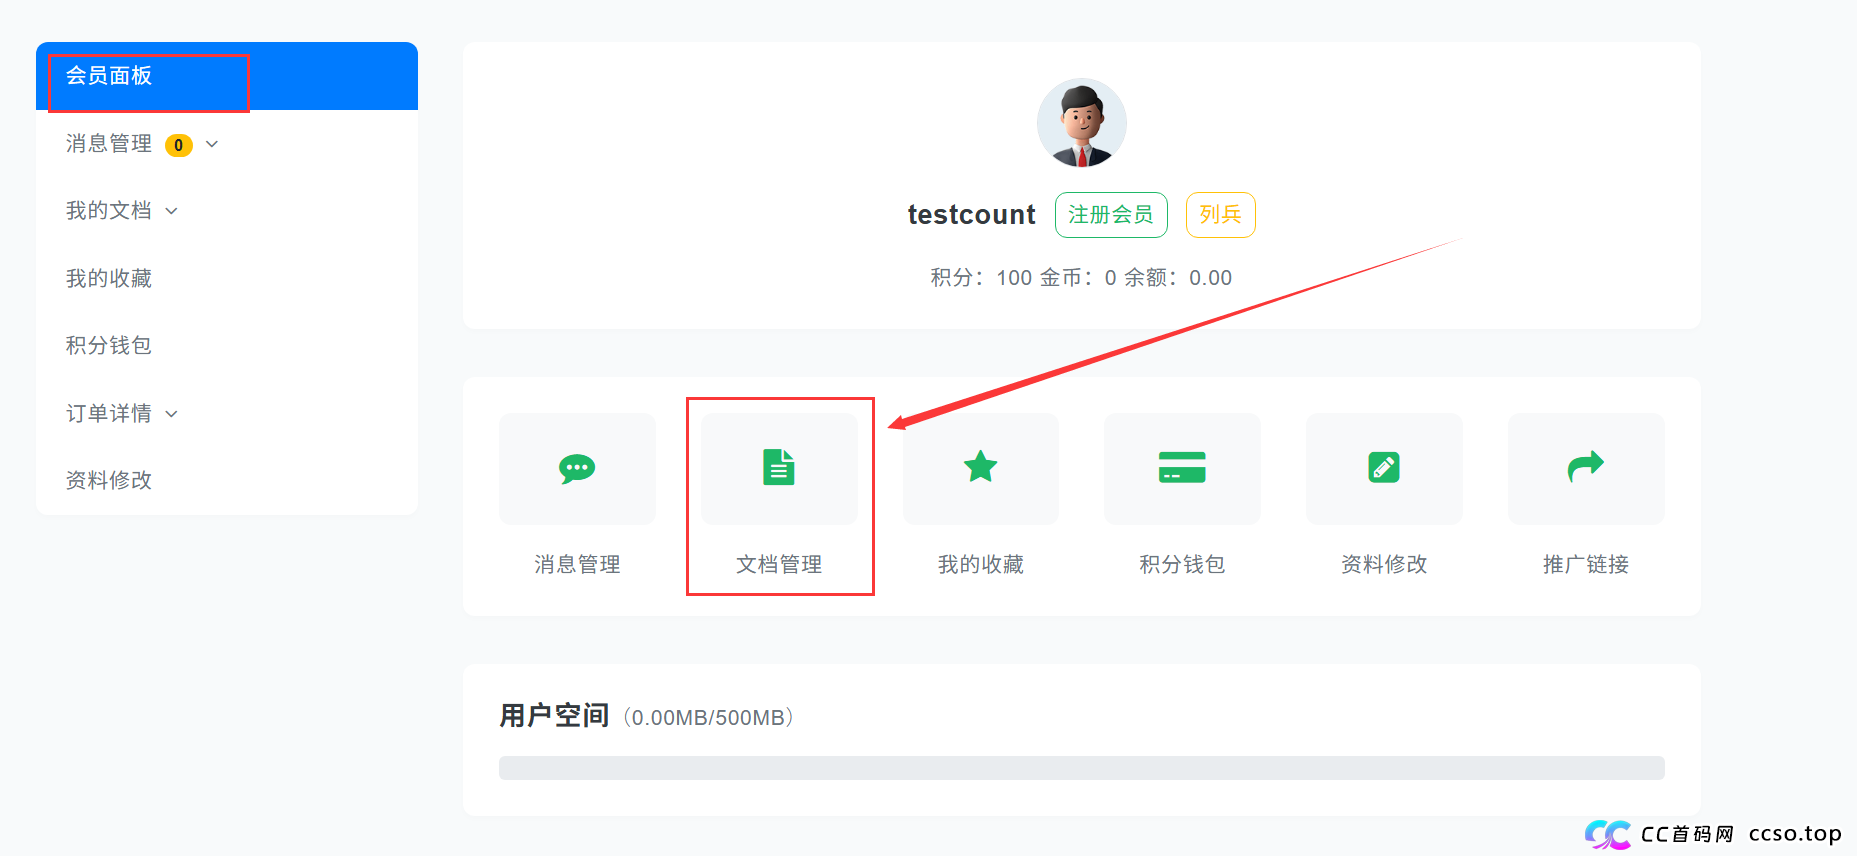The image size is (1857, 856).
Task: Open 资料修改 from the sidebar
Action: (x=109, y=480)
